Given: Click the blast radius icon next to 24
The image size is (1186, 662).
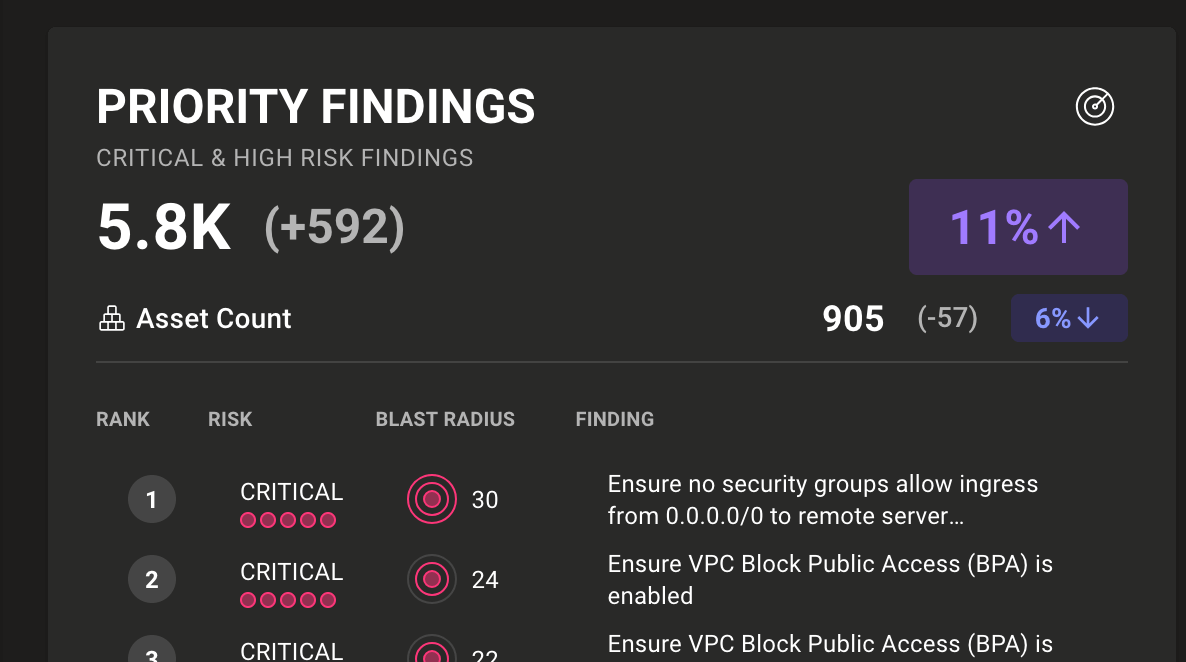Looking at the screenshot, I should tap(431, 579).
